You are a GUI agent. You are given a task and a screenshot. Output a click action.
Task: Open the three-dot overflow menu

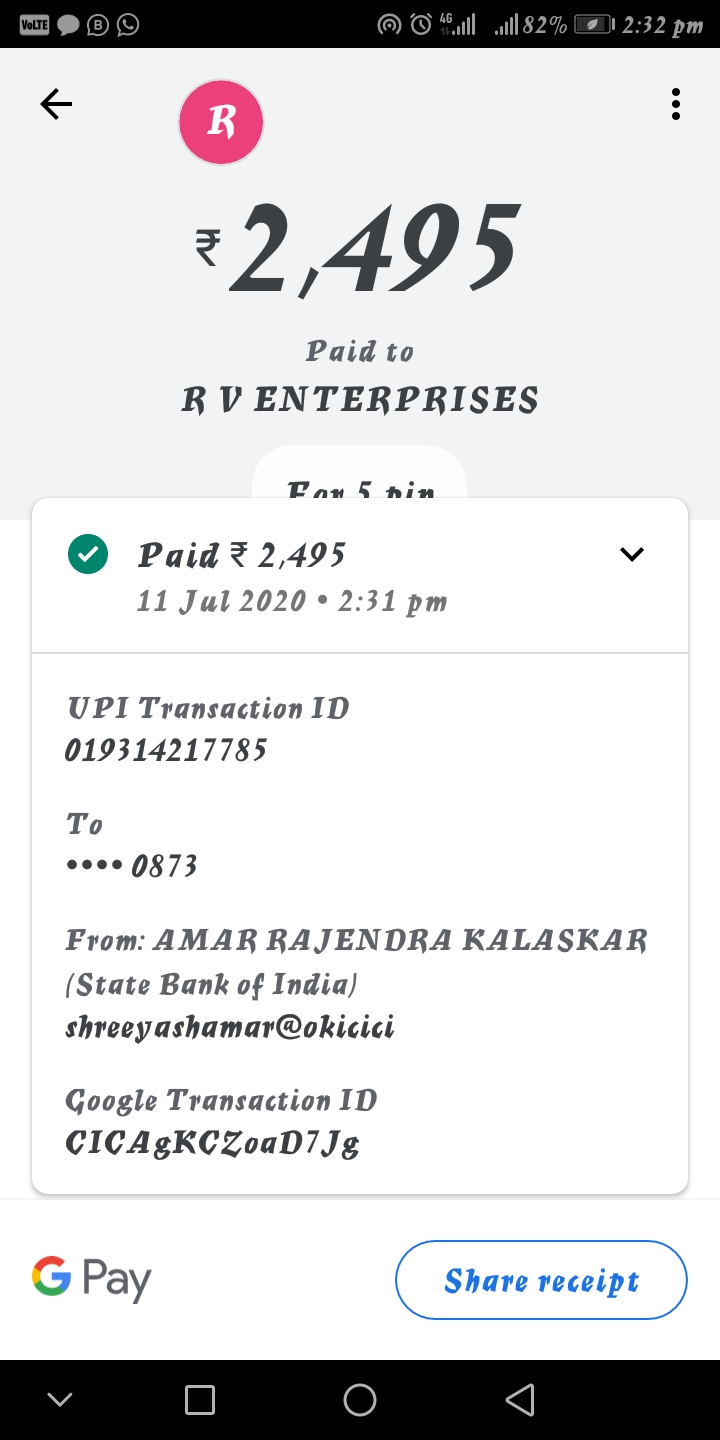[x=676, y=104]
